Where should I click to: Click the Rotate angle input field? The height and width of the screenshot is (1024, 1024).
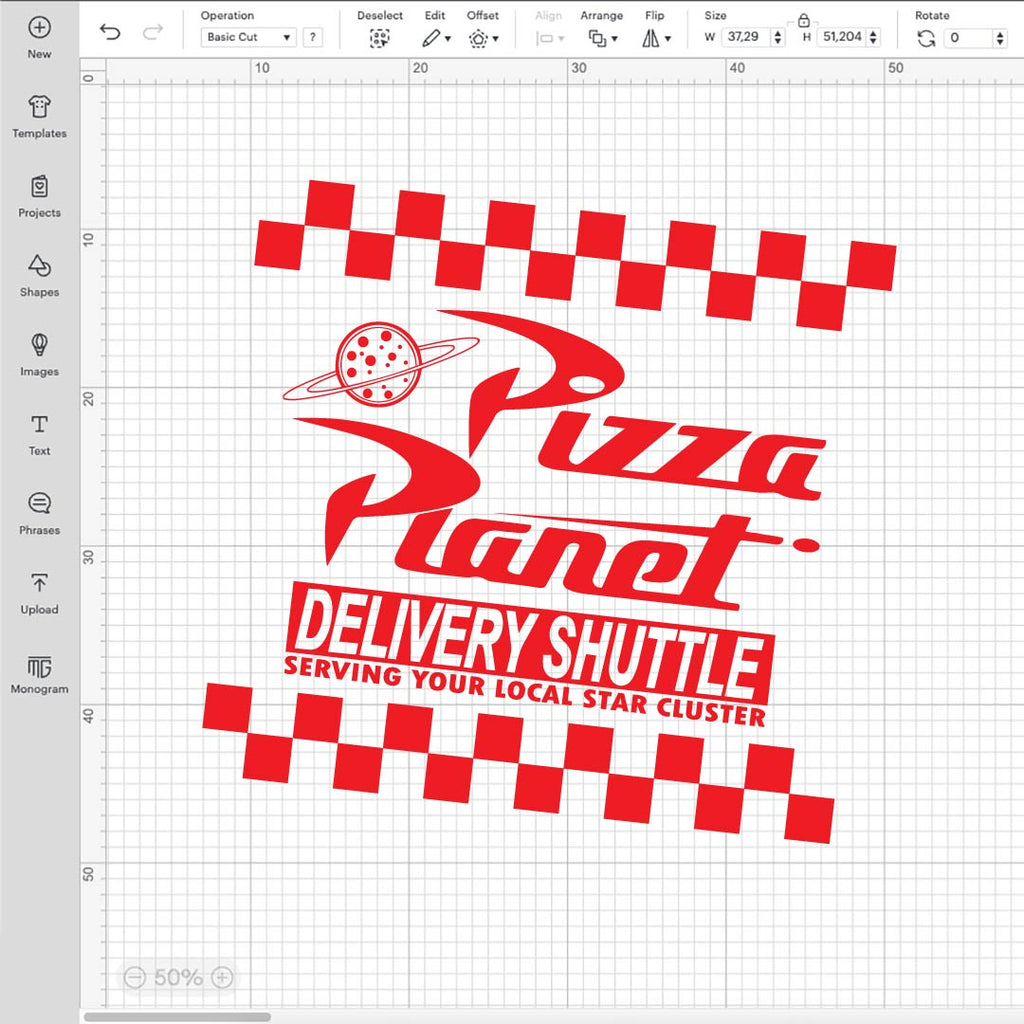pos(968,37)
